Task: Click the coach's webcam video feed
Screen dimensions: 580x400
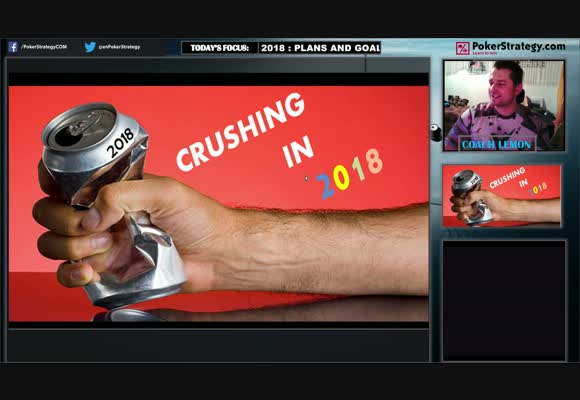Action: (504, 105)
